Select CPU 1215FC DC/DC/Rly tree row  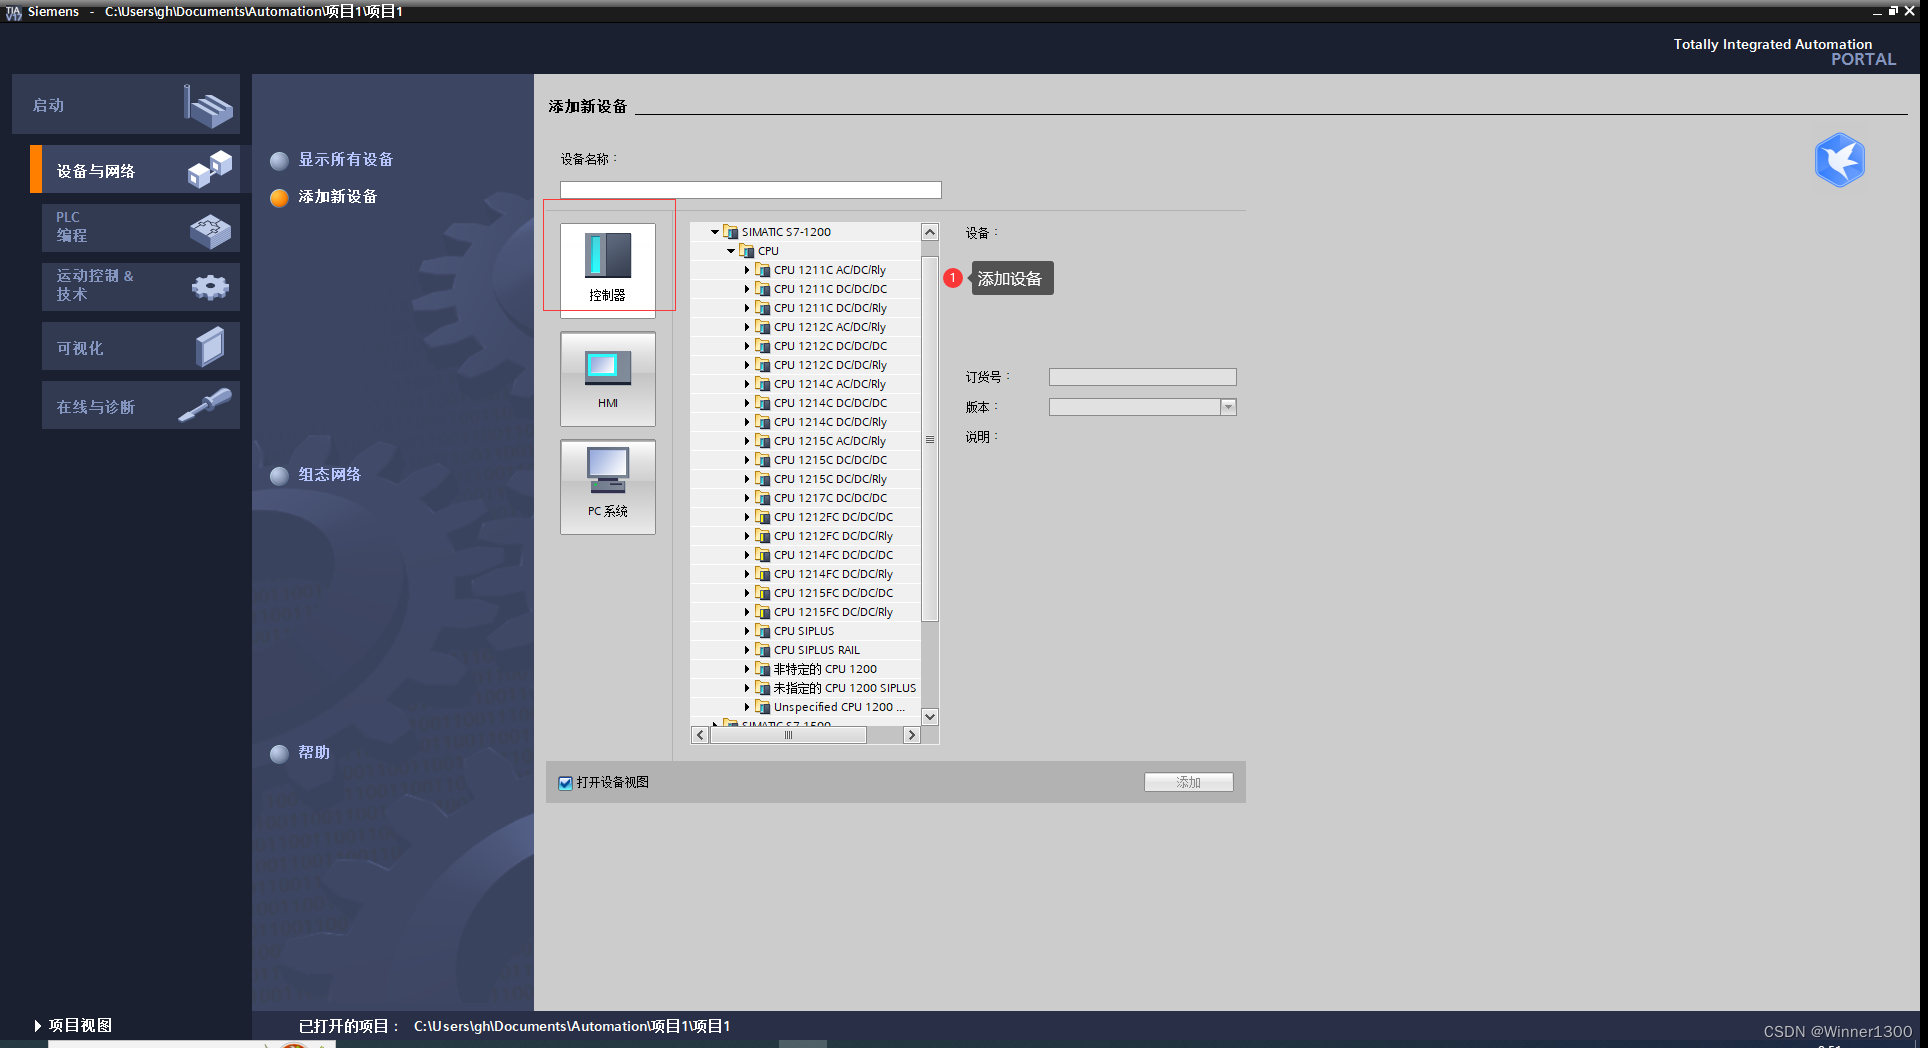pos(805,612)
